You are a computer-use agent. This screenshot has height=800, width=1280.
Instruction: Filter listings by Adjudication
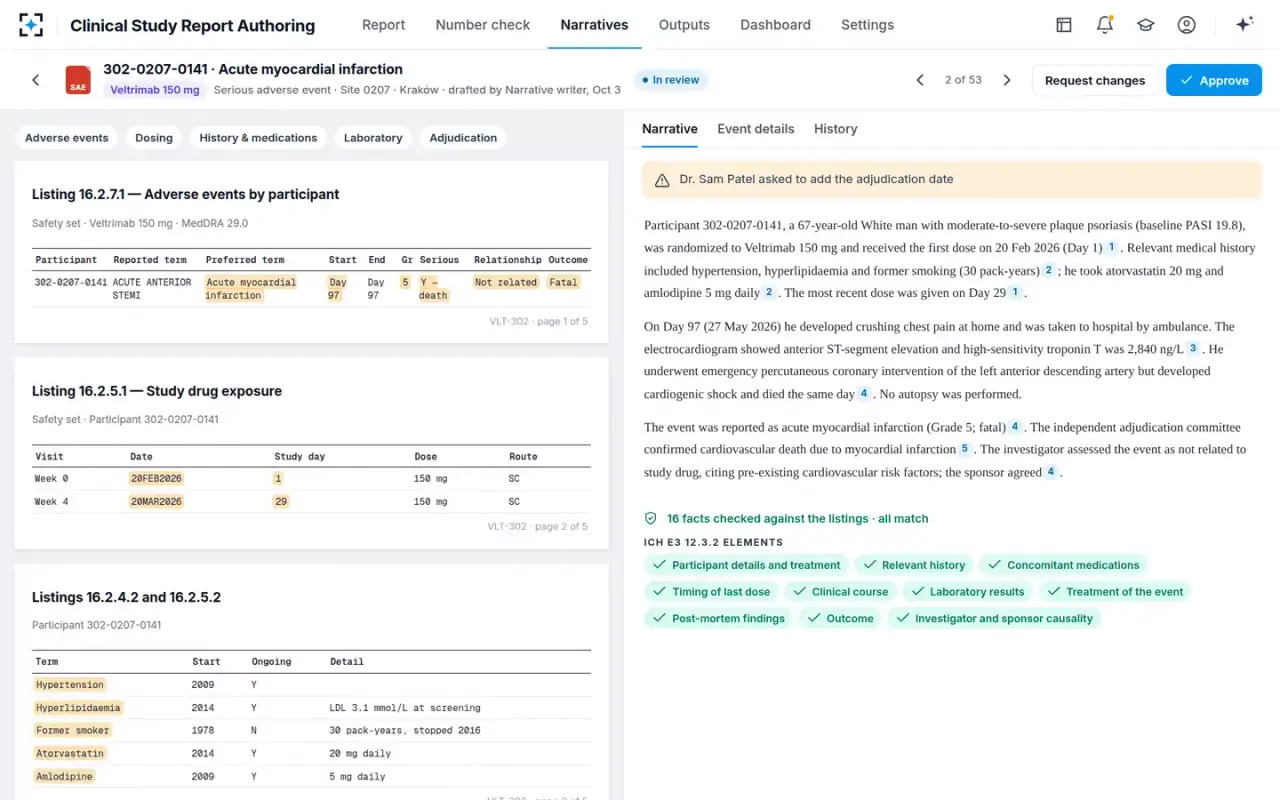[463, 138]
